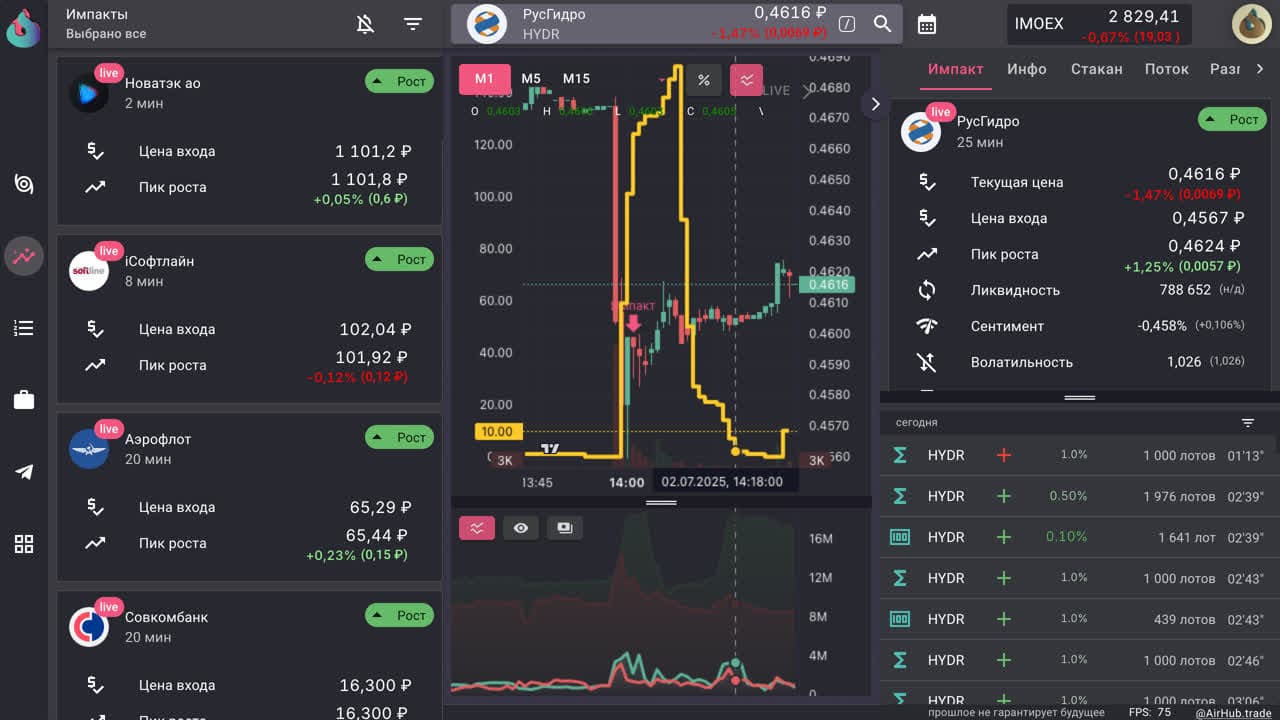
Task: Click the Softline logo icon
Action: pyautogui.click(x=88, y=271)
